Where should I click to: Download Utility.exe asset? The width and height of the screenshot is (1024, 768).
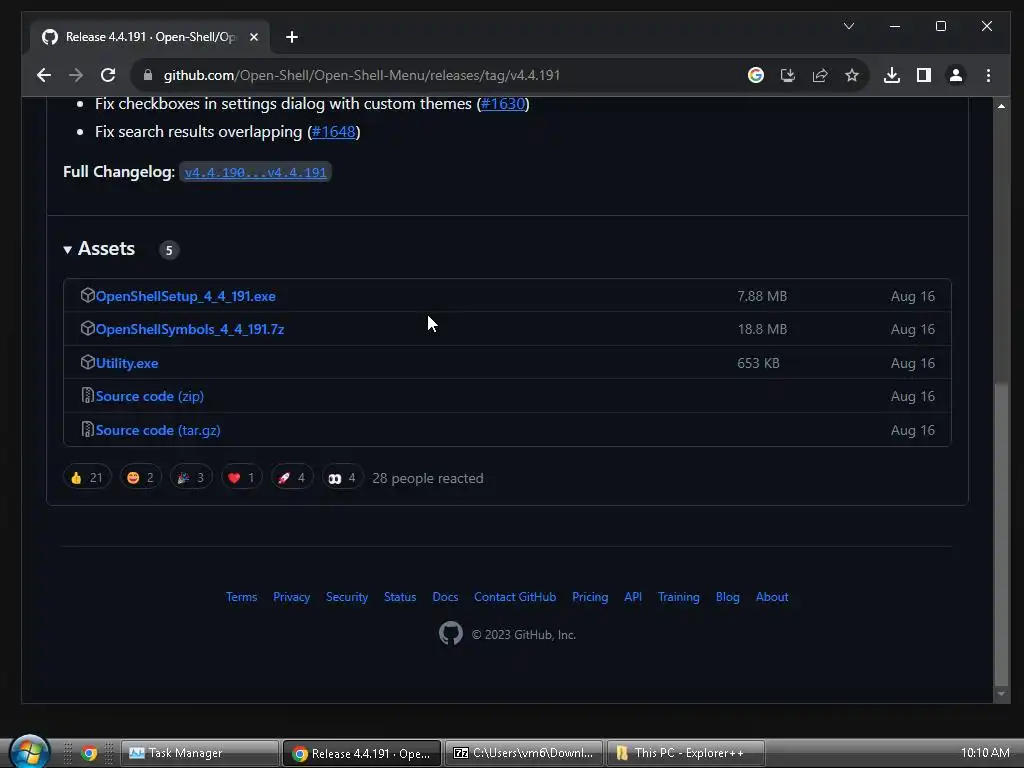click(127, 363)
